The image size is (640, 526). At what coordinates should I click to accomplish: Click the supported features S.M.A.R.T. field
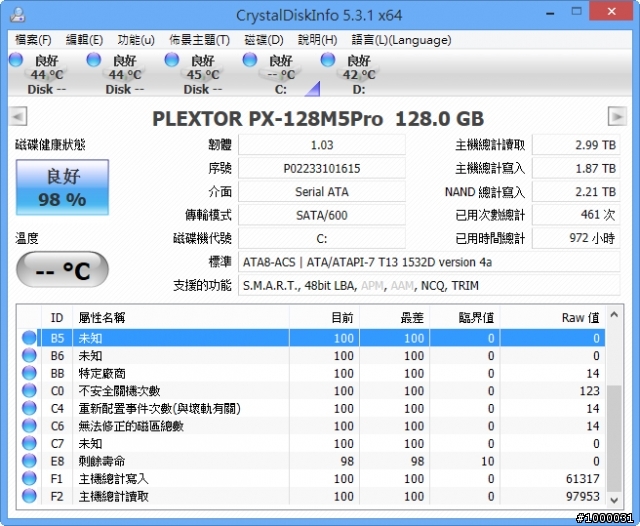click(x=429, y=286)
